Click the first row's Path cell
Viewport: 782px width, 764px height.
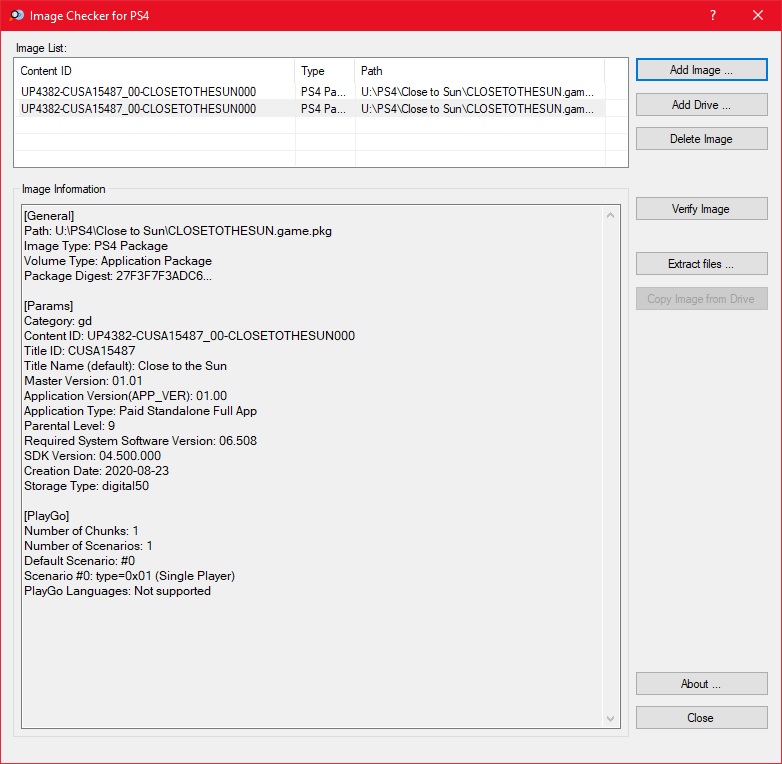coord(477,92)
